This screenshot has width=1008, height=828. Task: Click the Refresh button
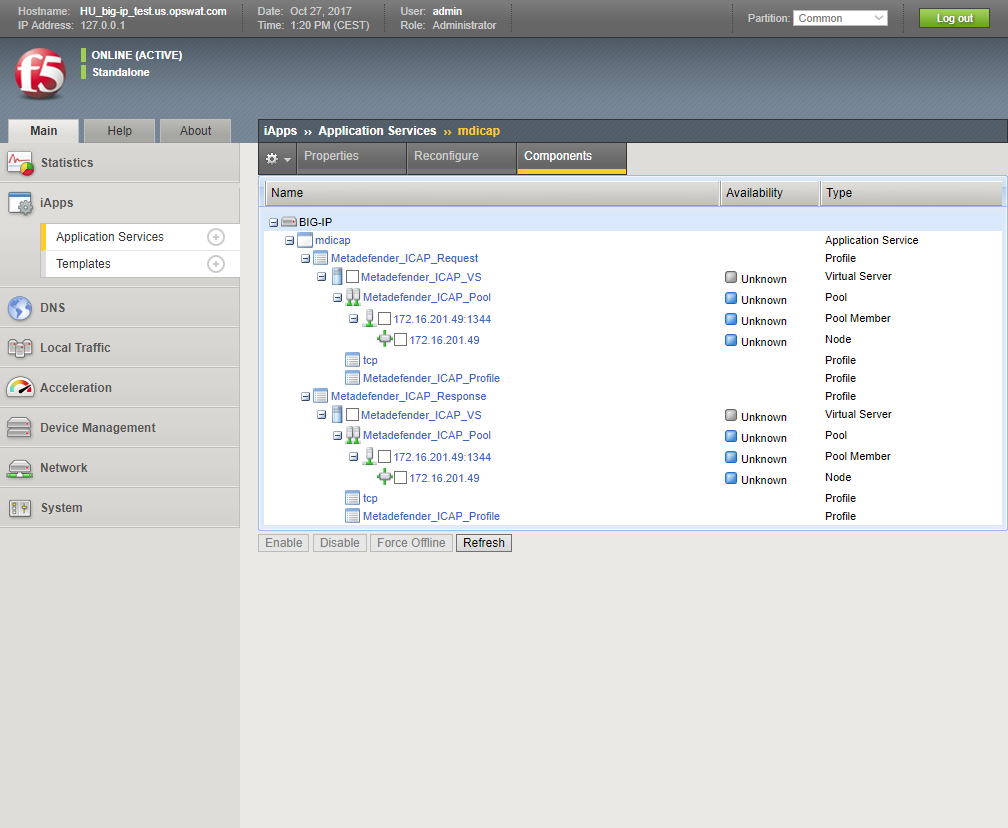tap(484, 543)
